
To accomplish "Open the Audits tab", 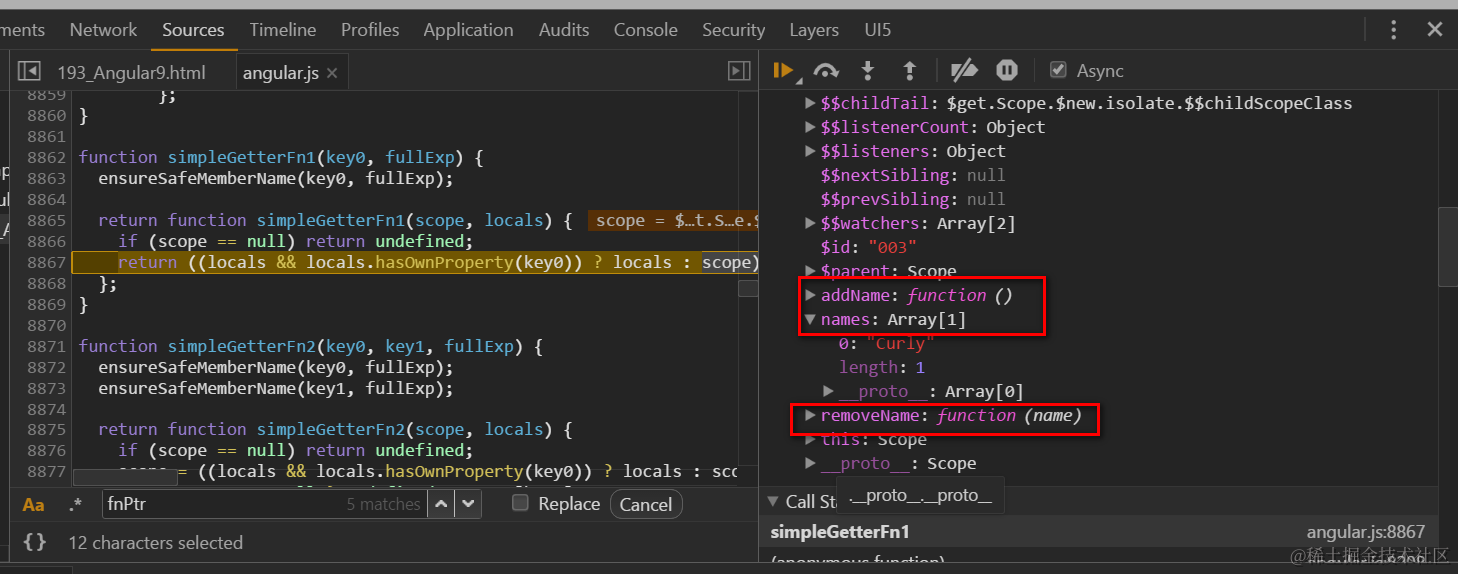I will point(564,30).
